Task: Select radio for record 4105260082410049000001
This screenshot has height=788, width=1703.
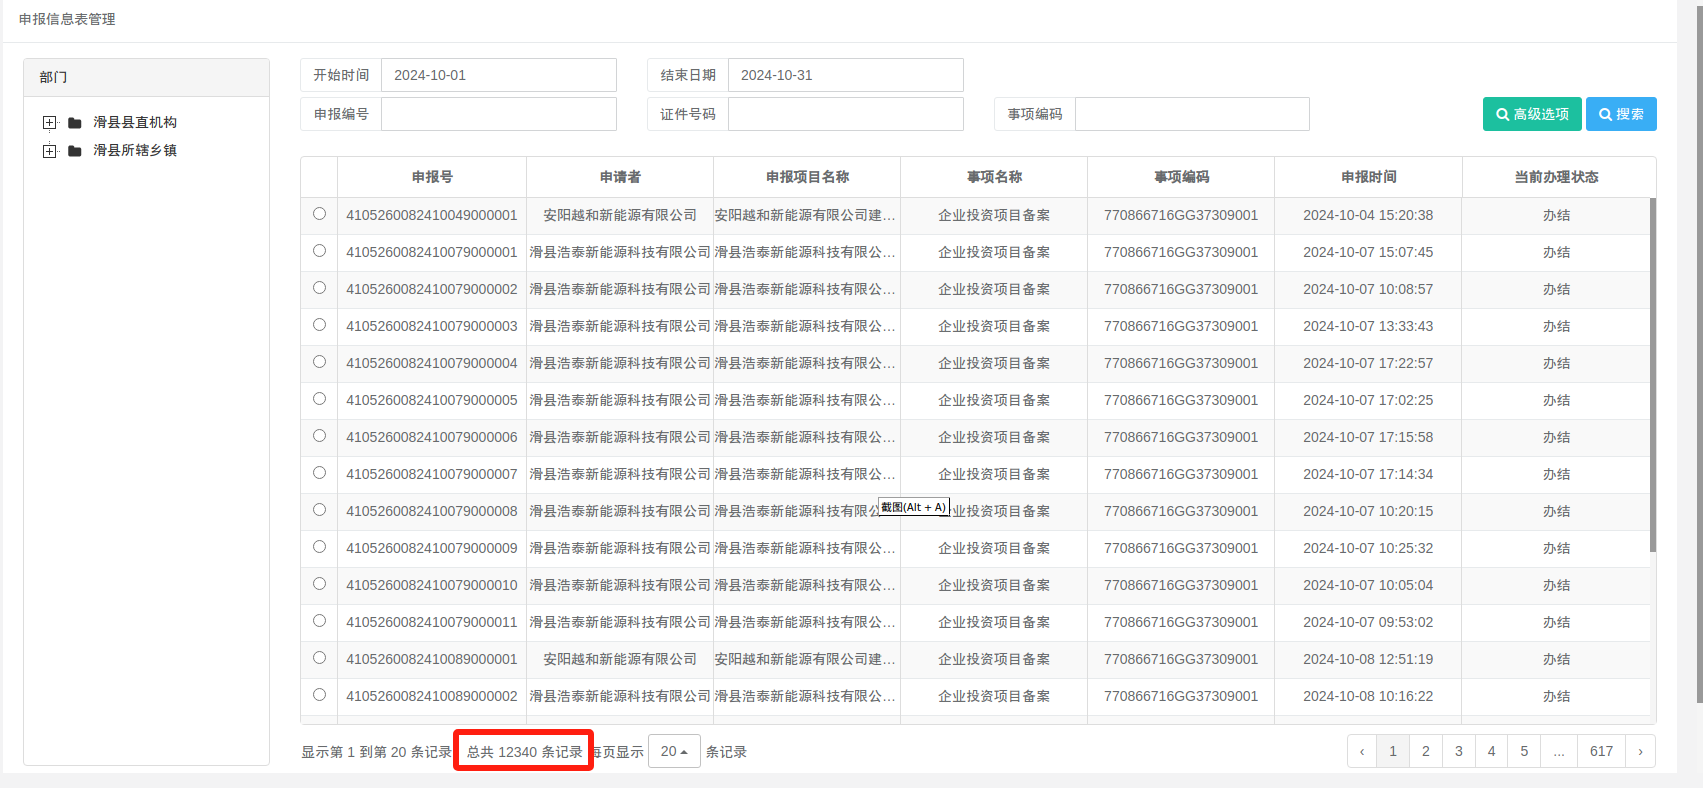Action: tap(319, 214)
